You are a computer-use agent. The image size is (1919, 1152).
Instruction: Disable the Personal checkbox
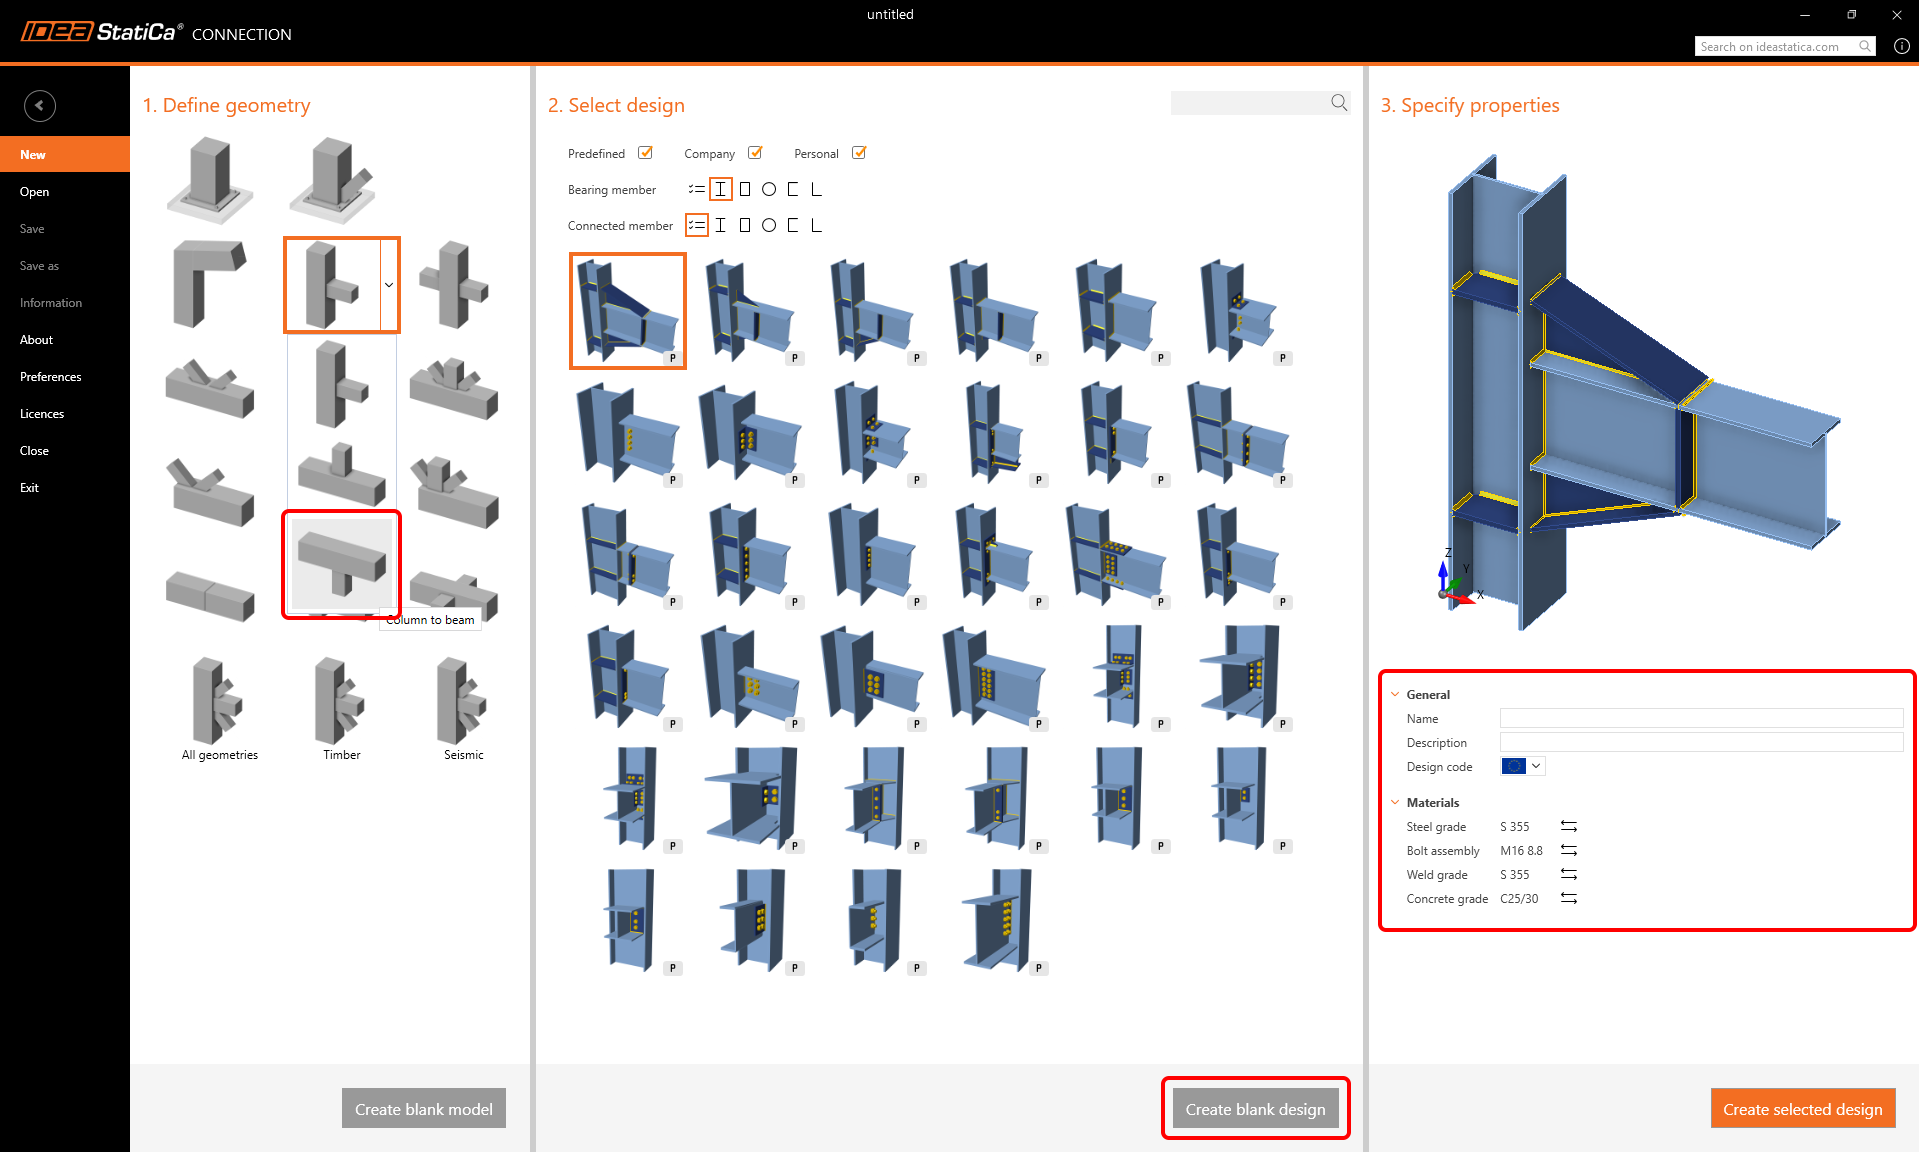pos(858,153)
